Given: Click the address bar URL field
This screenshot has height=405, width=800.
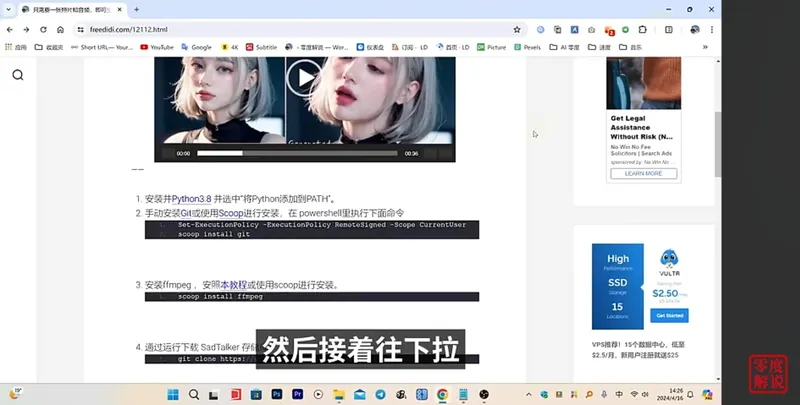Looking at the screenshot, I should [x=298, y=30].
